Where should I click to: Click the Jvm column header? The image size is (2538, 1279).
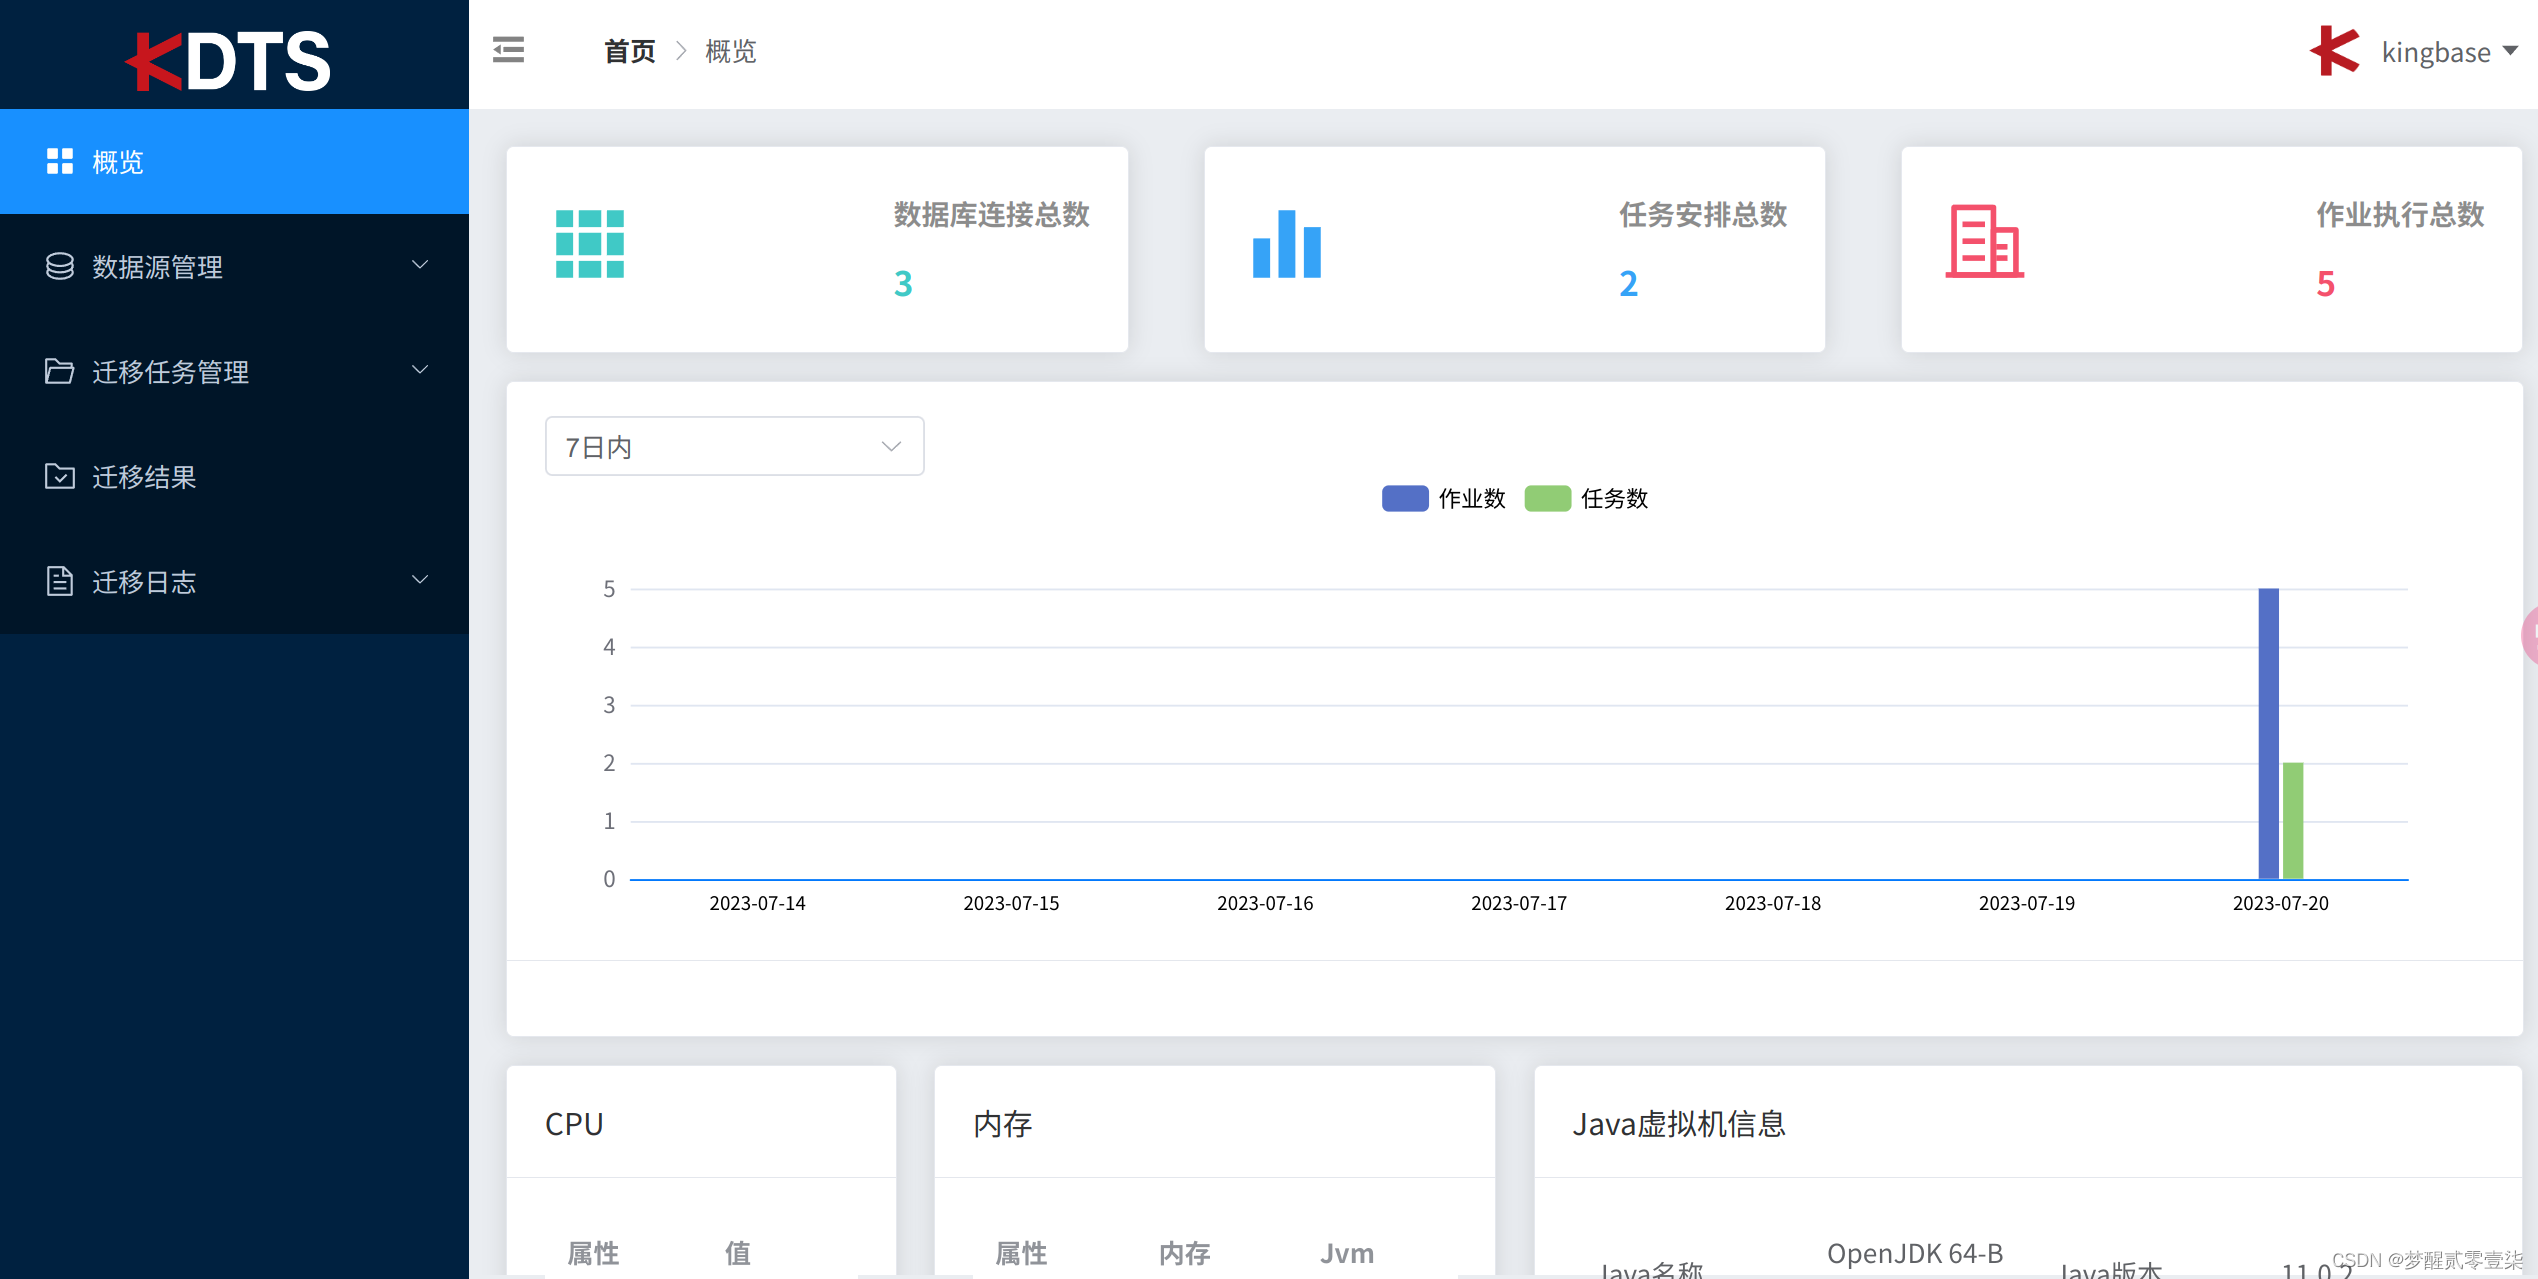pos(1347,1253)
